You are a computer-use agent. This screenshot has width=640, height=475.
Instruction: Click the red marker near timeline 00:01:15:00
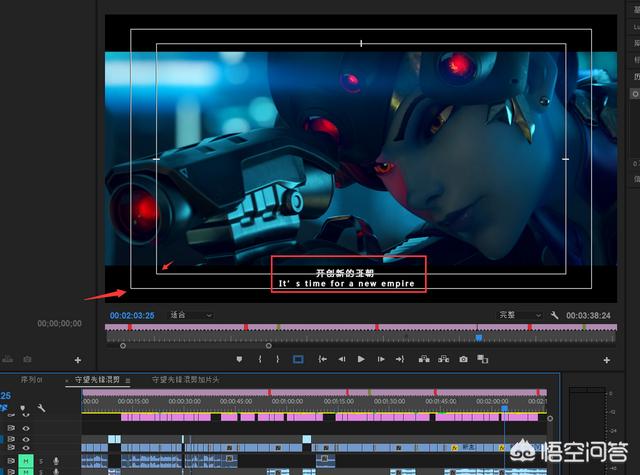pos(347,392)
